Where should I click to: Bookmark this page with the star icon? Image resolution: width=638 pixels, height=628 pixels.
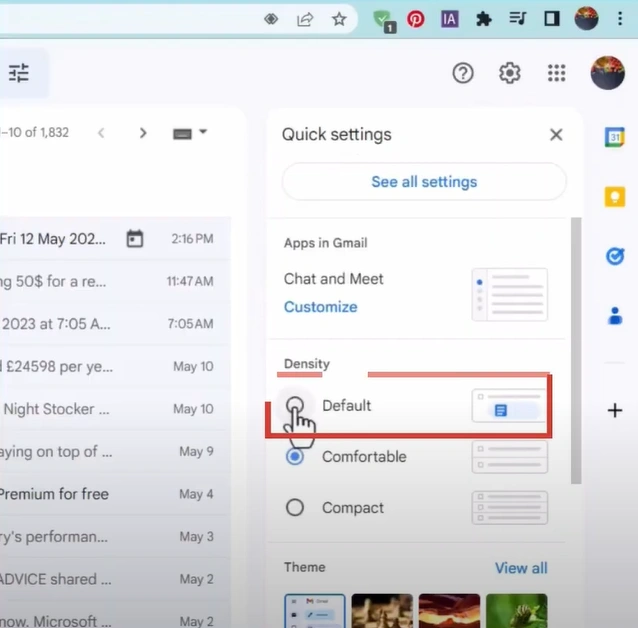click(339, 19)
